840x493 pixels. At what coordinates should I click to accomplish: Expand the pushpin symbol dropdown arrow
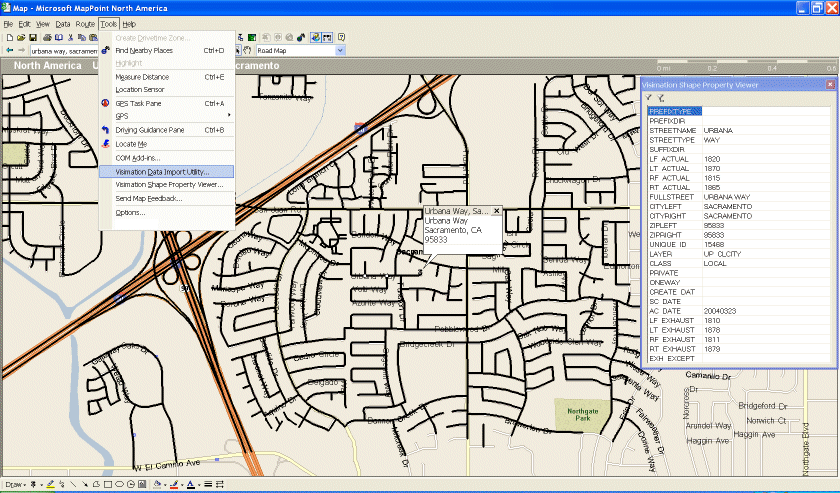pyautogui.click(x=42, y=485)
